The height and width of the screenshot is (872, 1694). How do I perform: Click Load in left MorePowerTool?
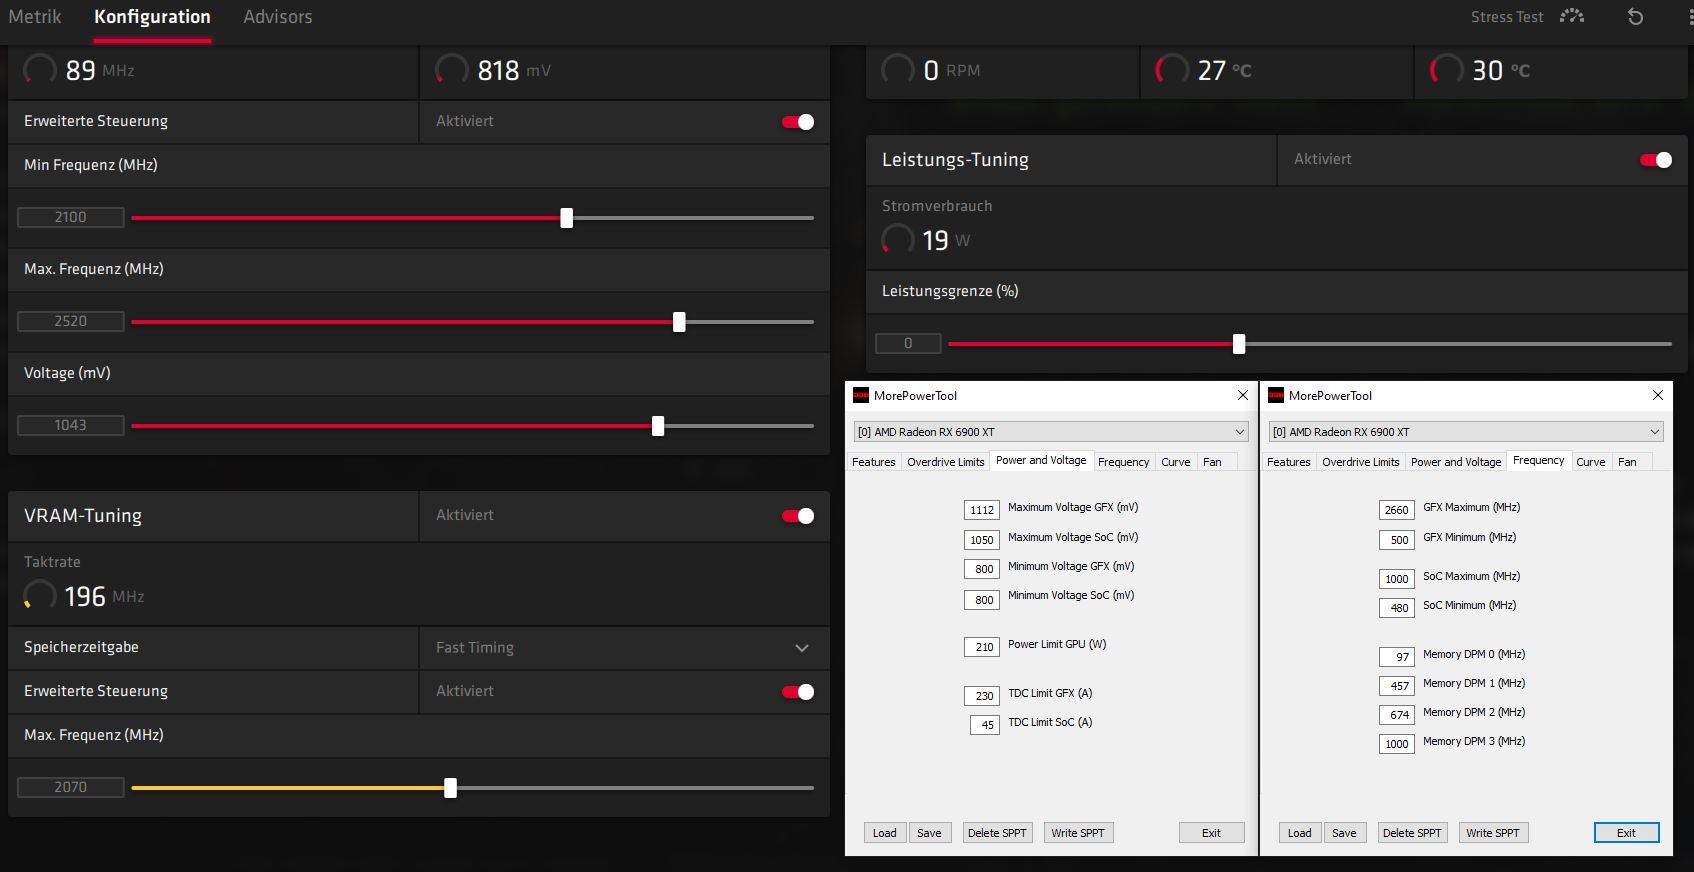pos(885,833)
